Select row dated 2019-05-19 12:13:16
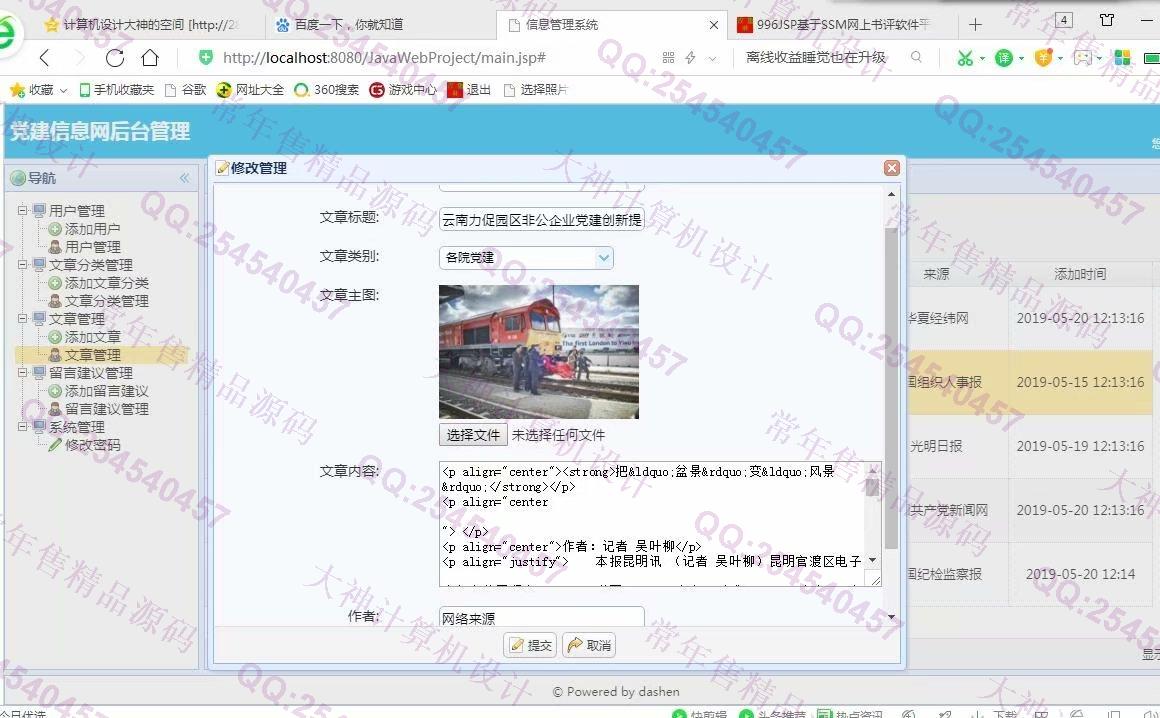Viewport: 1160px width, 718px height. pyautogui.click(x=1032, y=446)
